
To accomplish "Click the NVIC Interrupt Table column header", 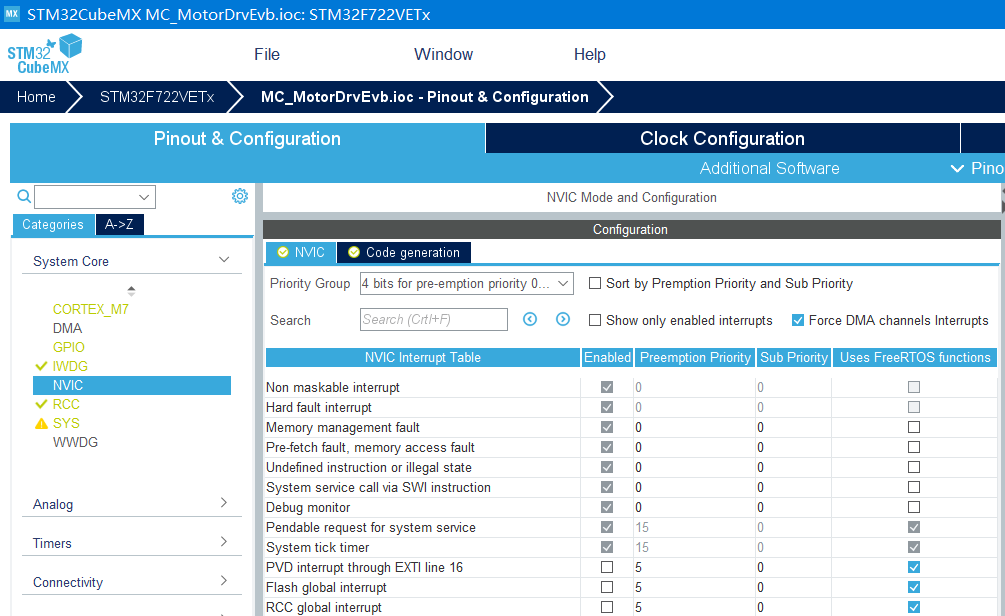I will tap(422, 358).
